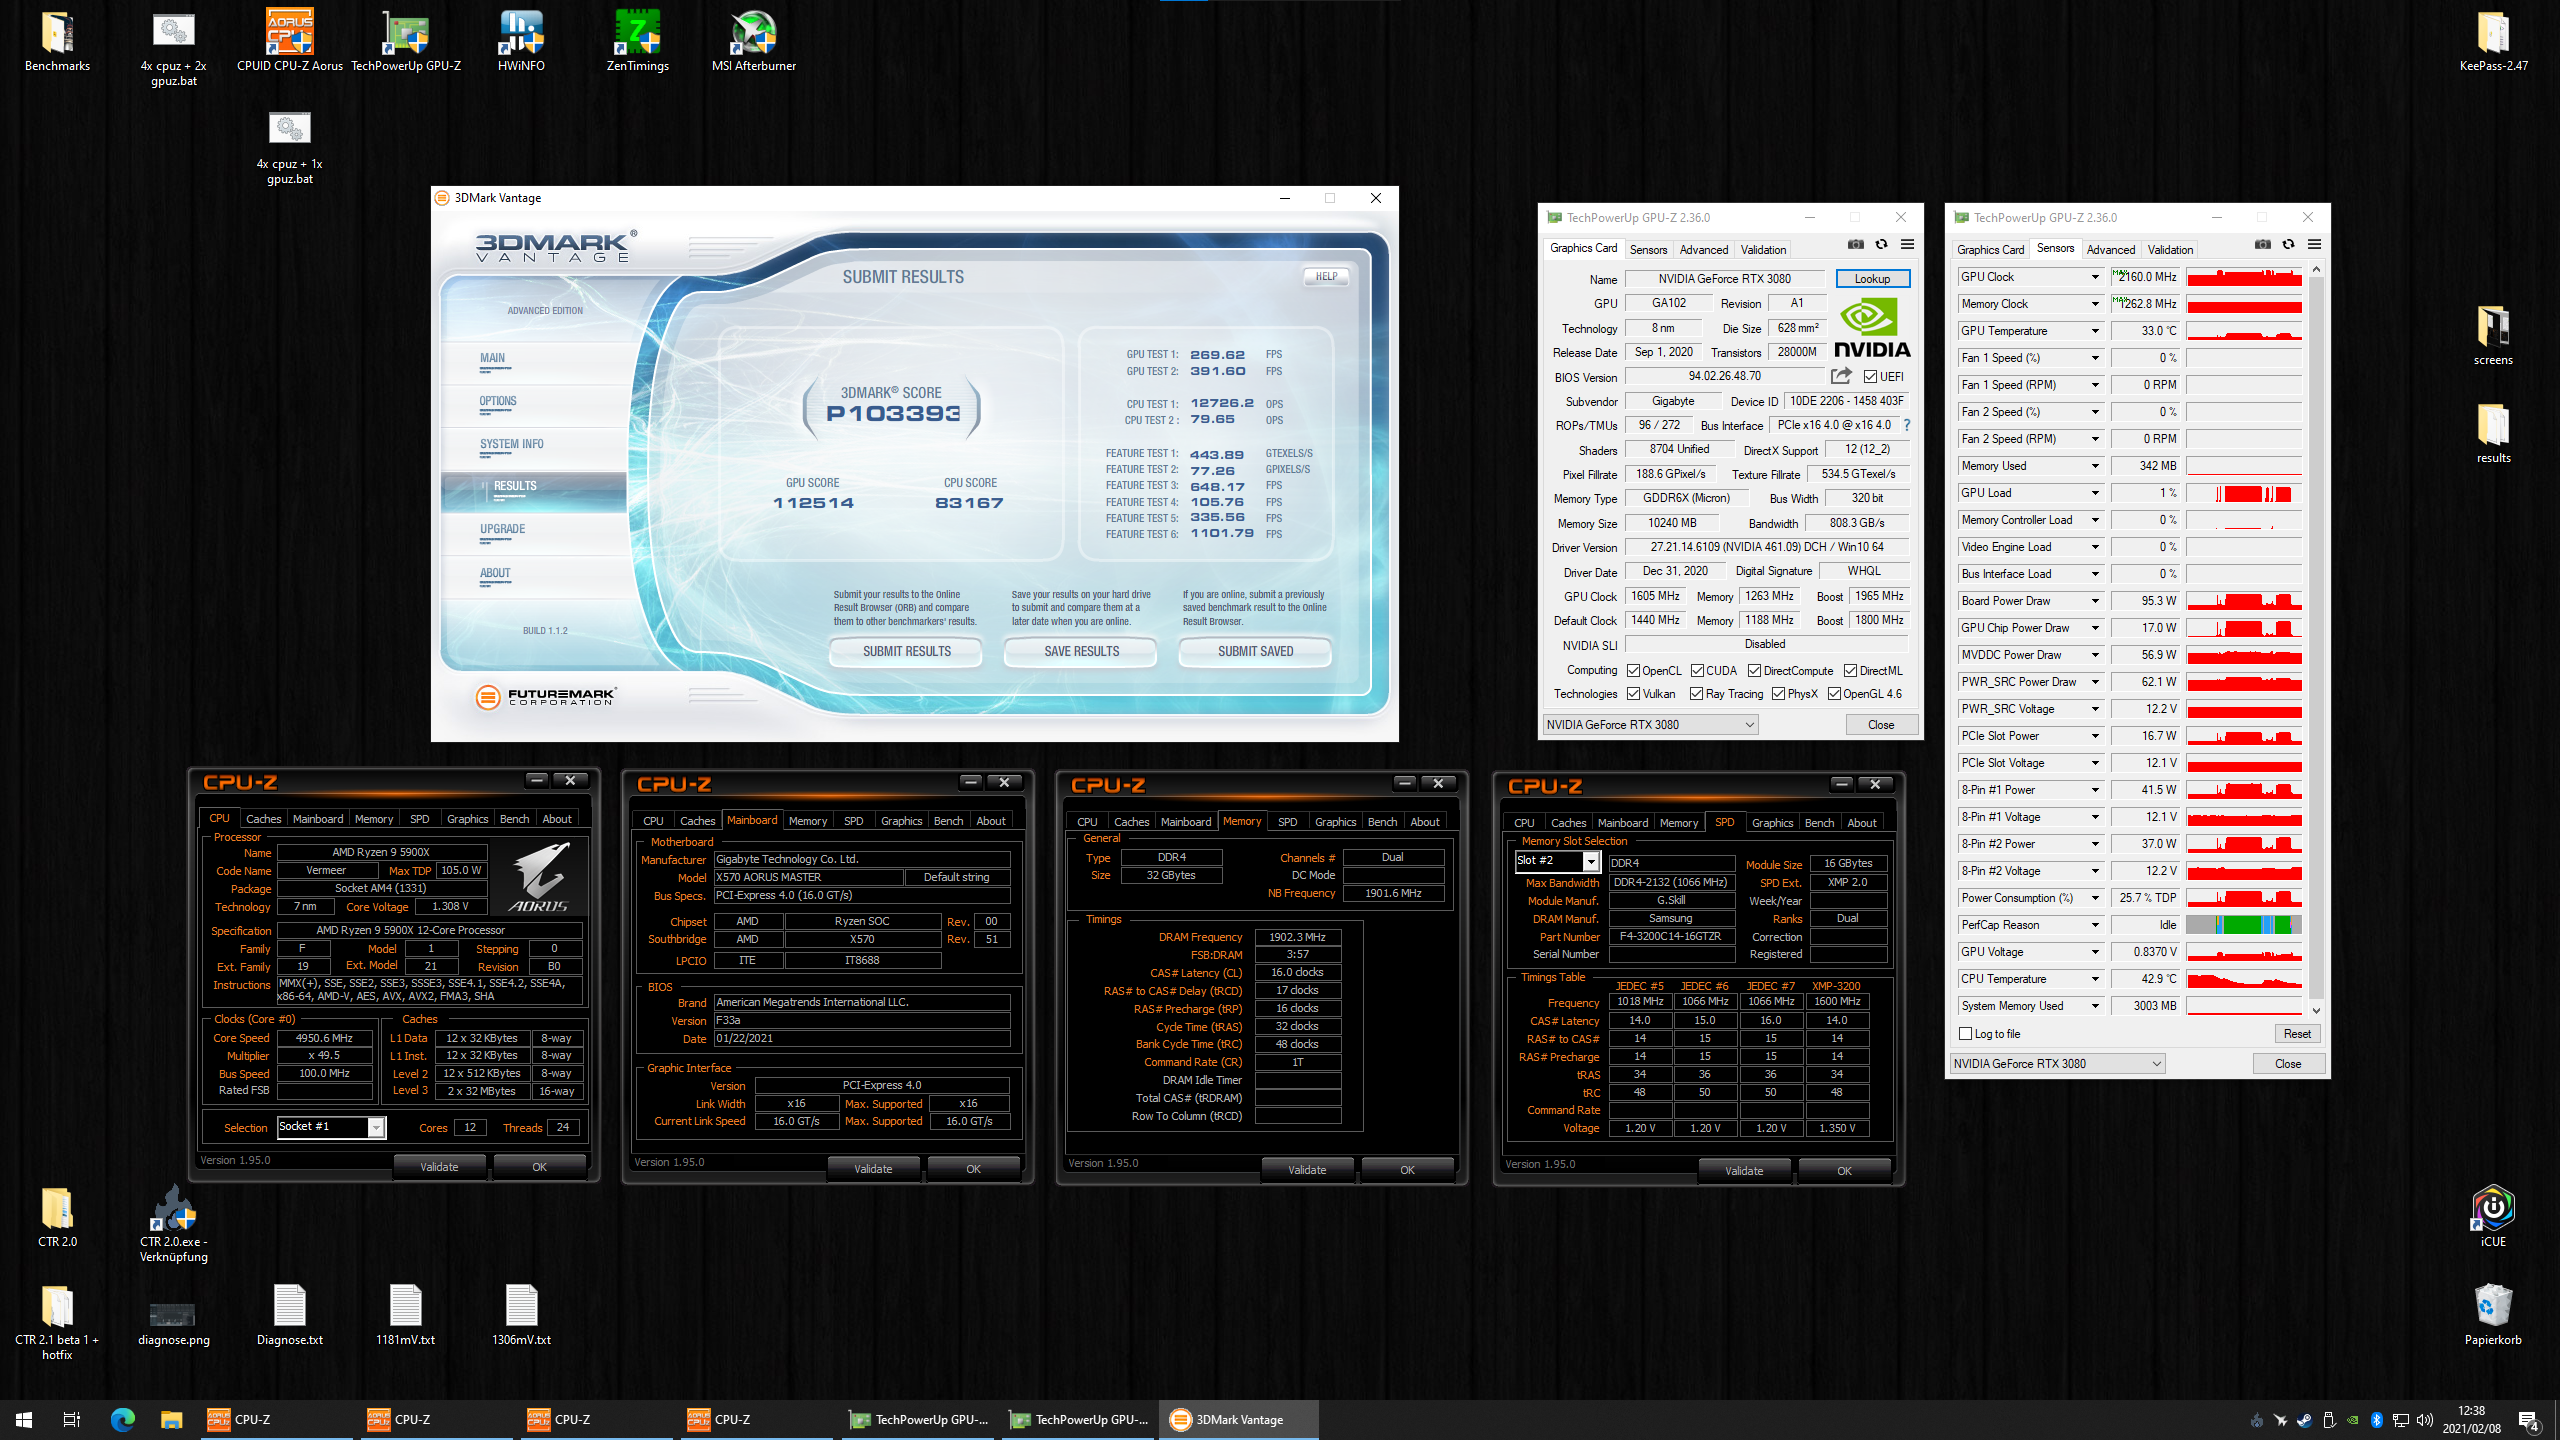Enable Log to file in GPU-Z Sensors
This screenshot has width=2560, height=1440.
pyautogui.click(x=1966, y=1034)
